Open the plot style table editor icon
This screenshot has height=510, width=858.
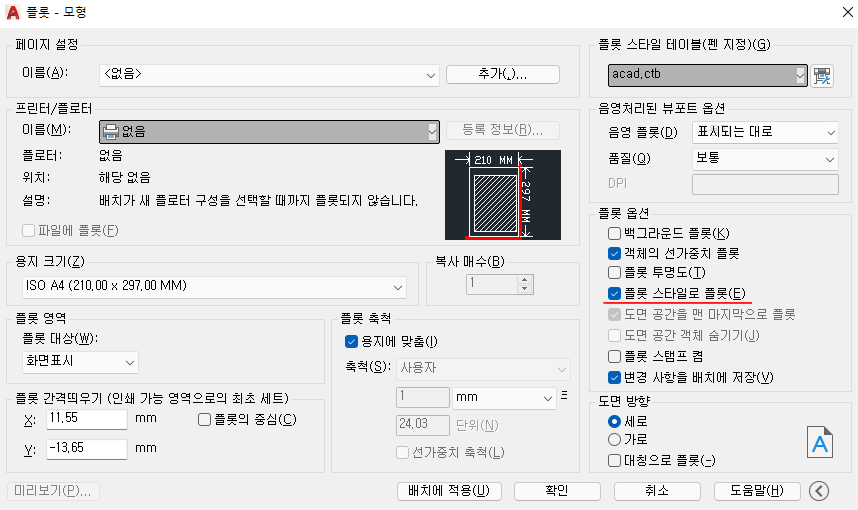click(821, 76)
